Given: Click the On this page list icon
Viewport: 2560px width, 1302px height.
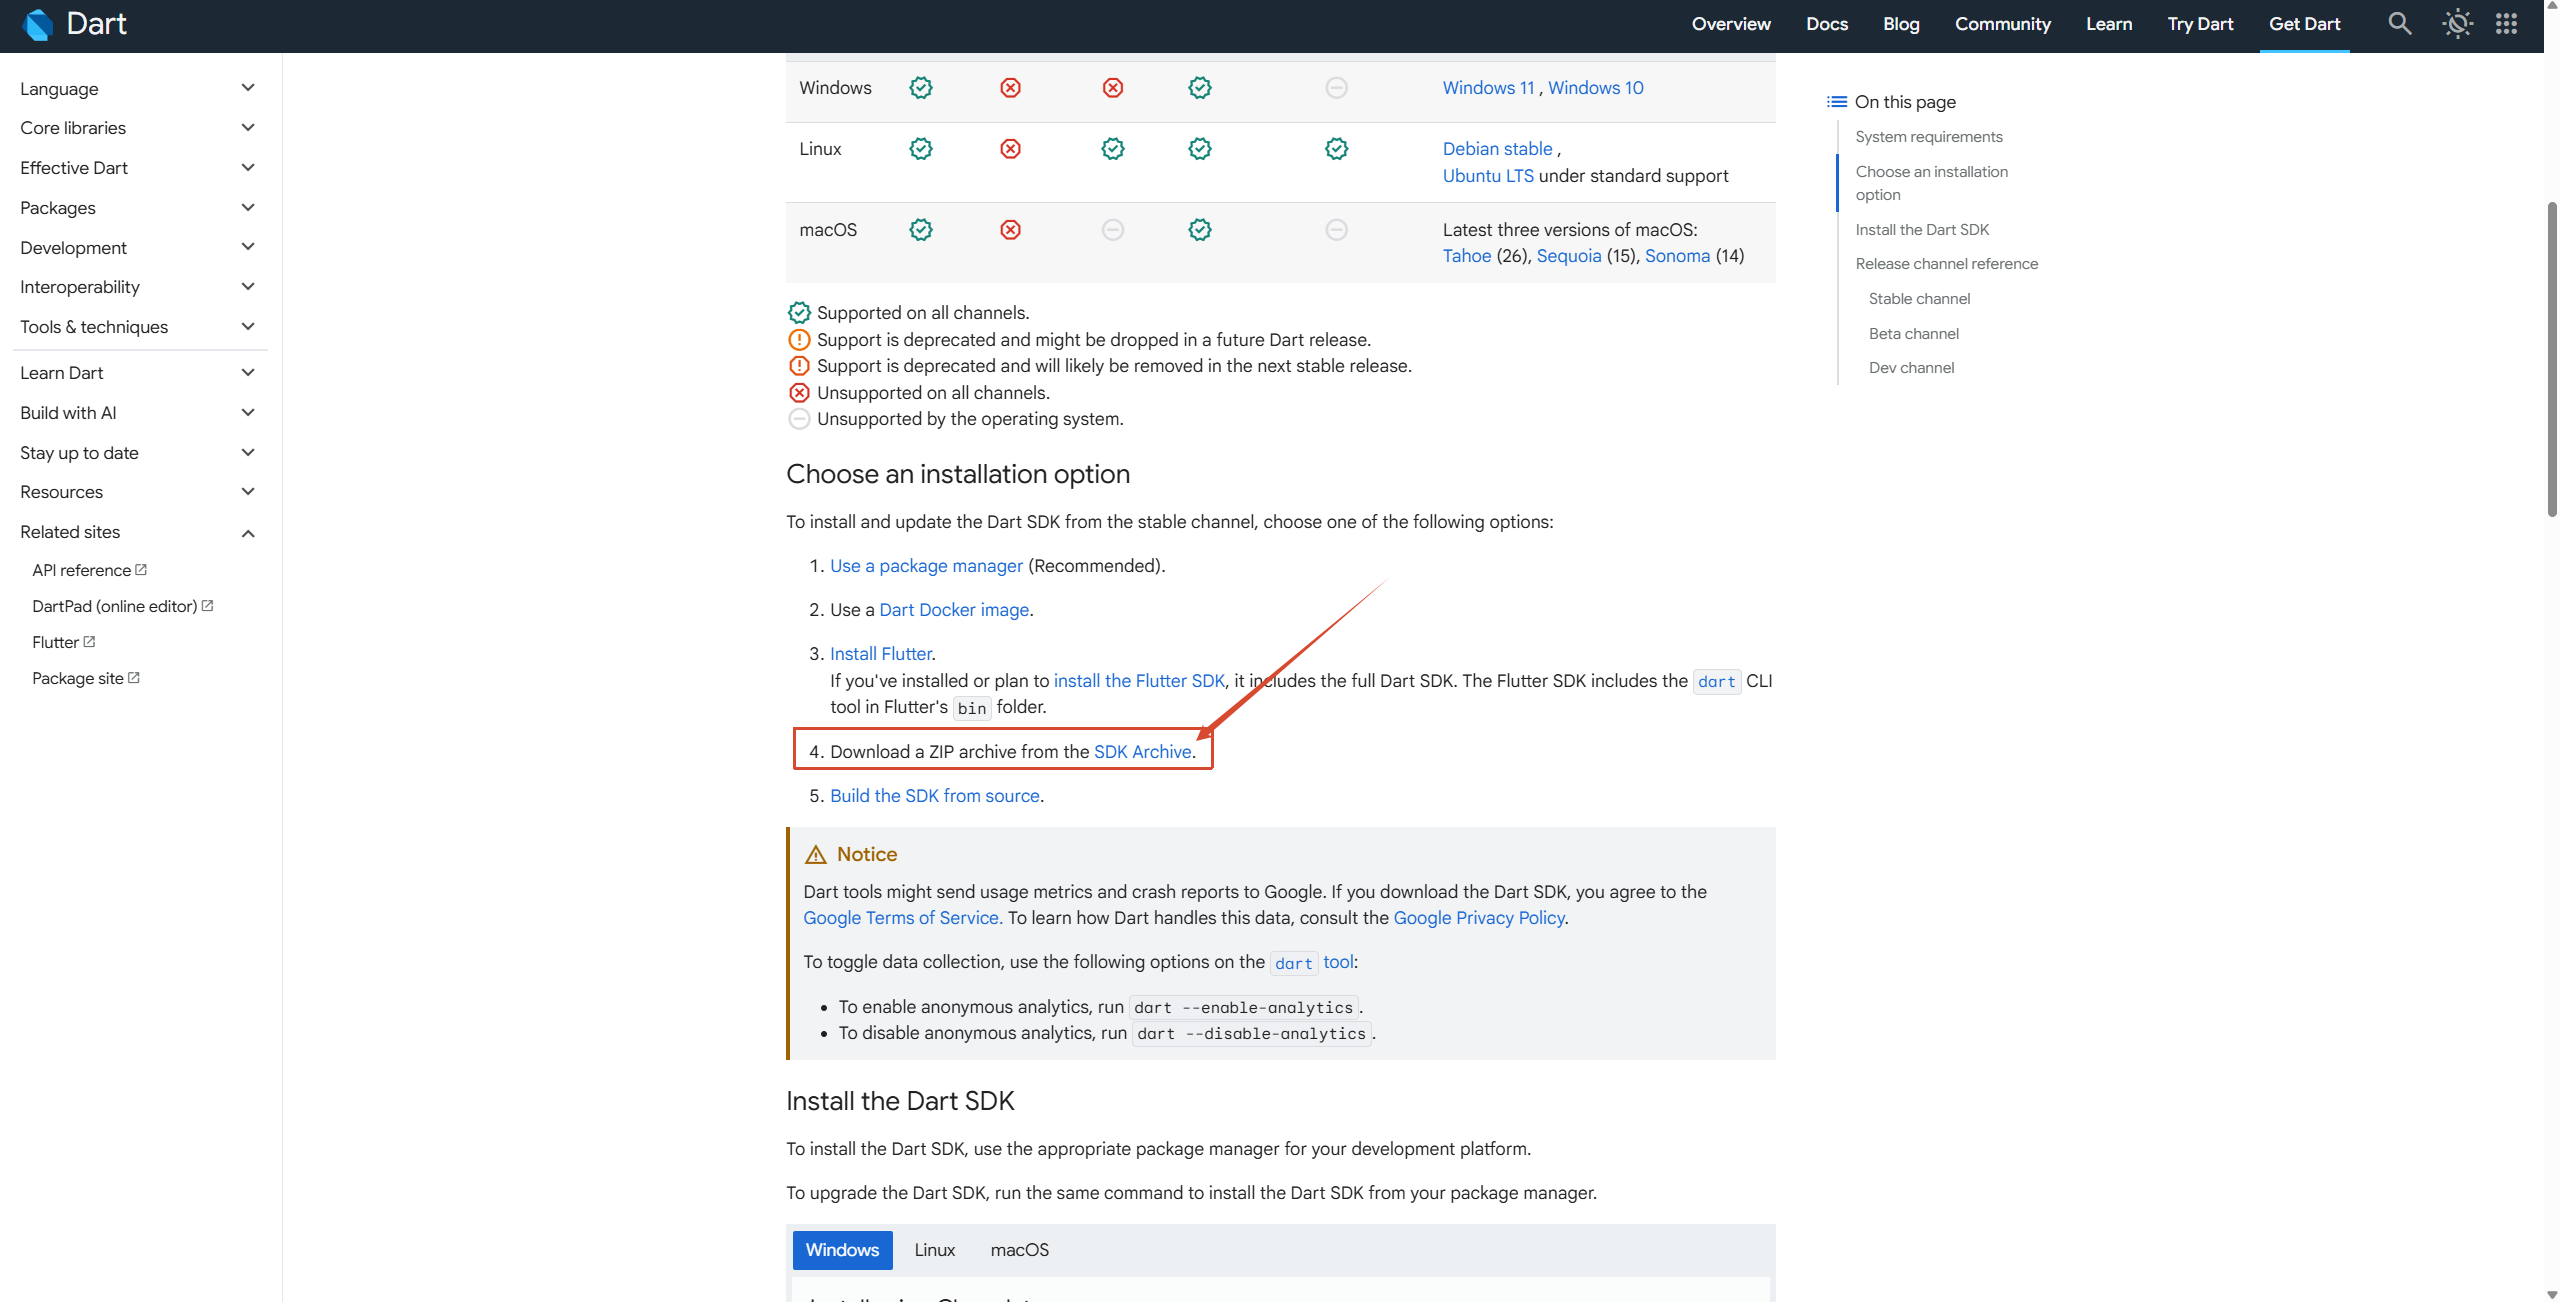Looking at the screenshot, I should pyautogui.click(x=1836, y=102).
